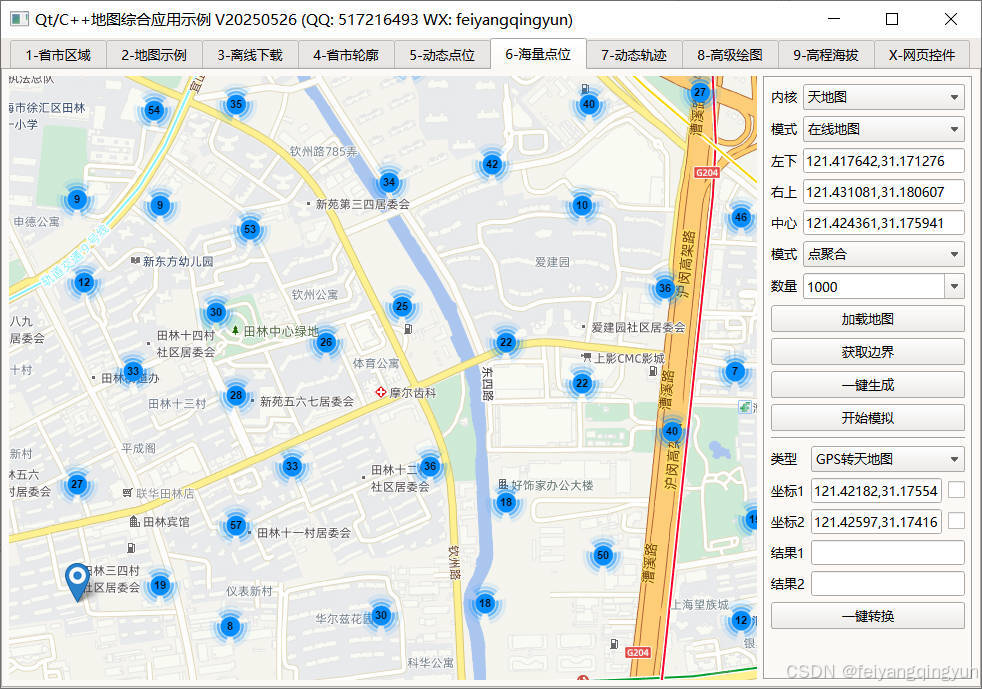
Task: Click cluster marker numbered 25
Action: click(402, 306)
